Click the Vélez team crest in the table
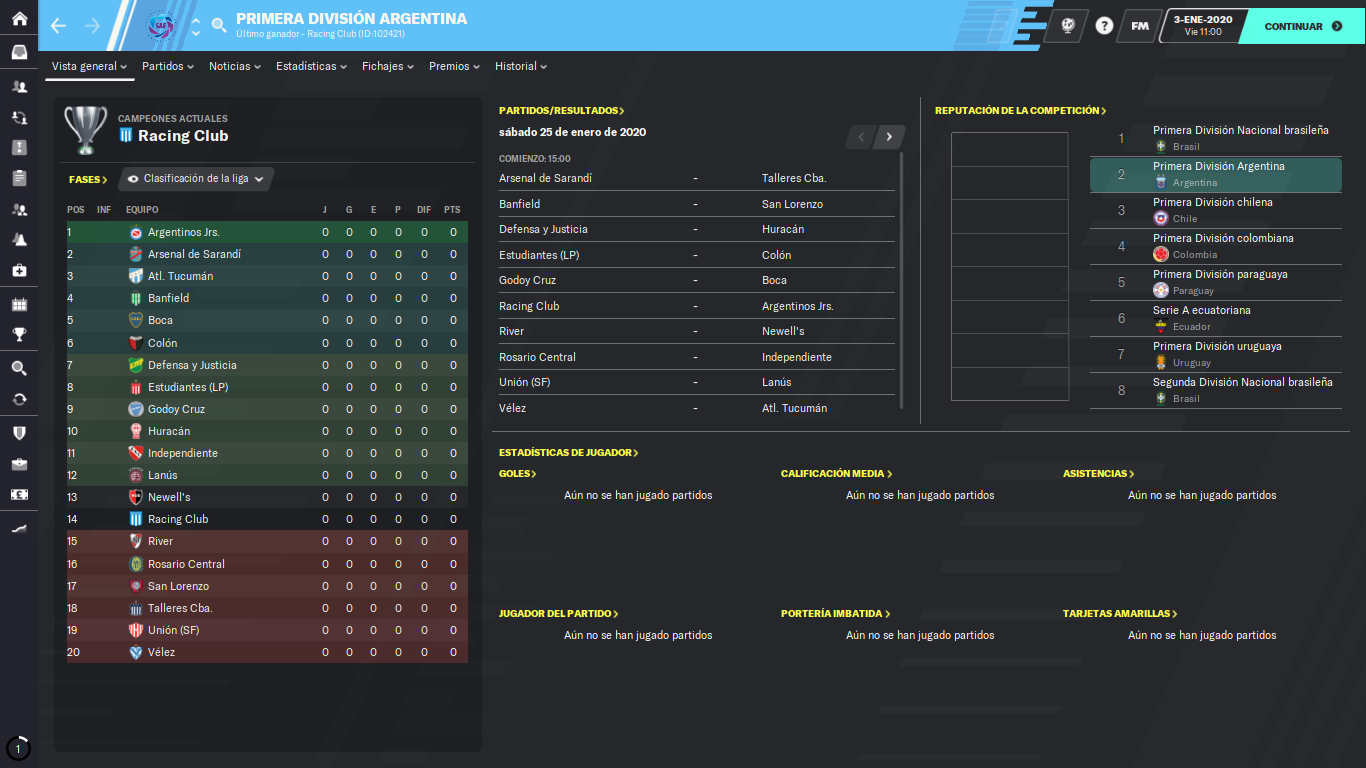Screen dimensions: 1366x768 point(136,652)
